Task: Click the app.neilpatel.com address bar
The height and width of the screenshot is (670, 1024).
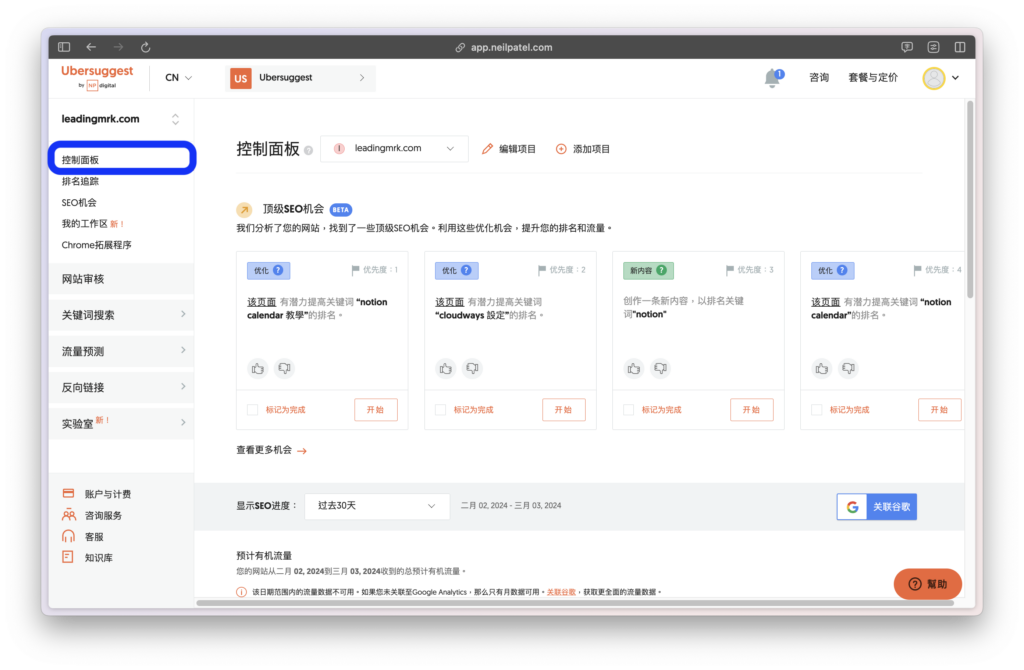Action: tap(504, 47)
